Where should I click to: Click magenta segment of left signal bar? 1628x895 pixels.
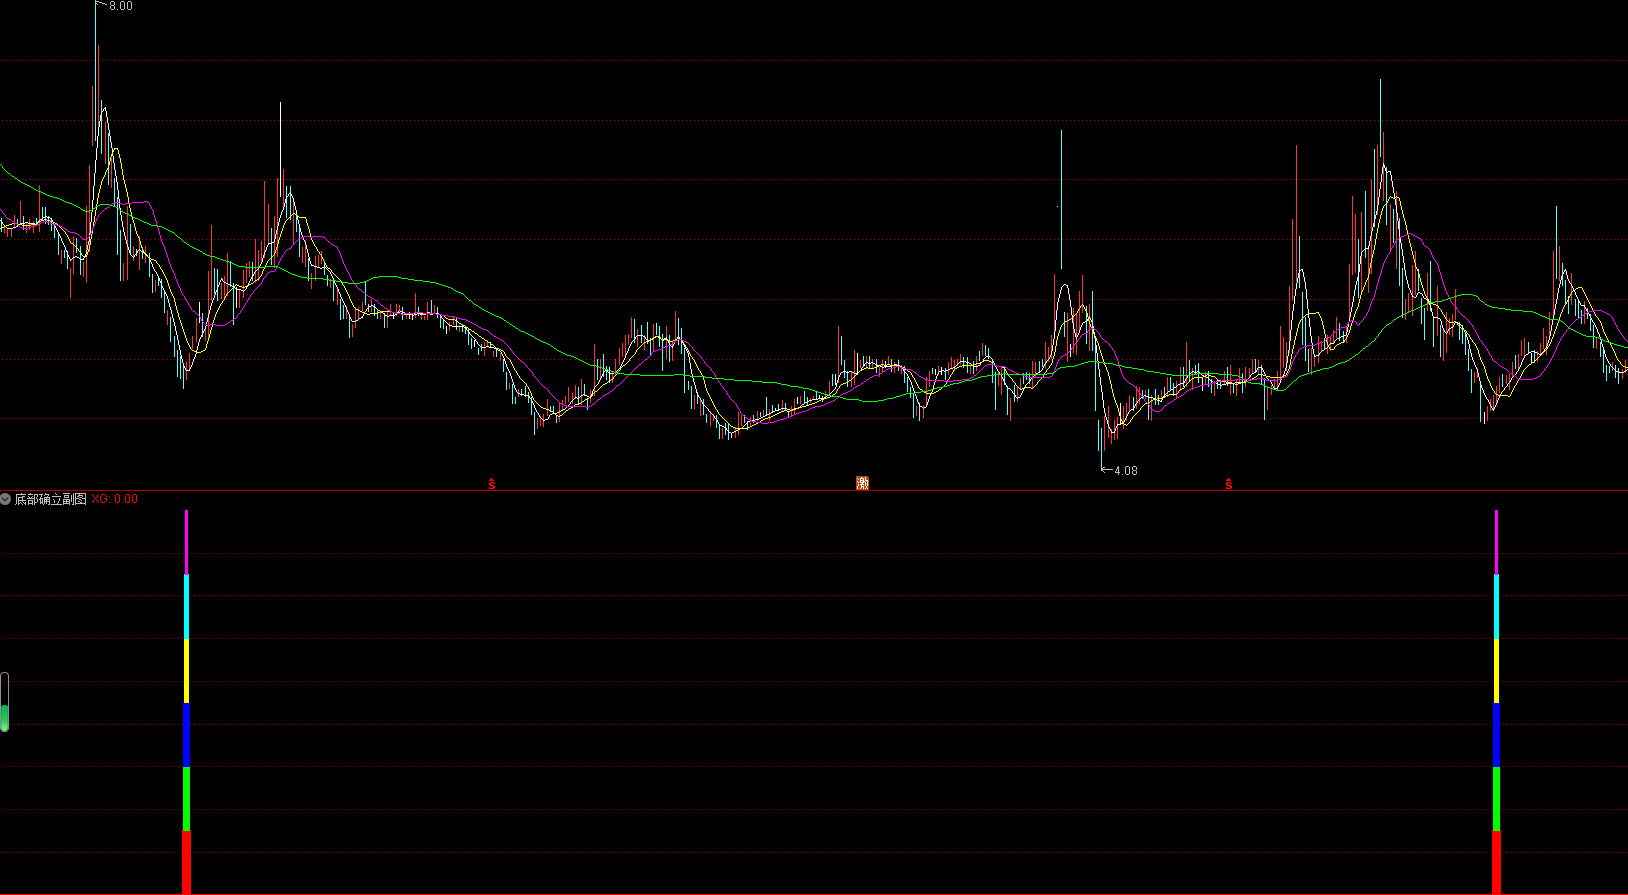[x=186, y=542]
